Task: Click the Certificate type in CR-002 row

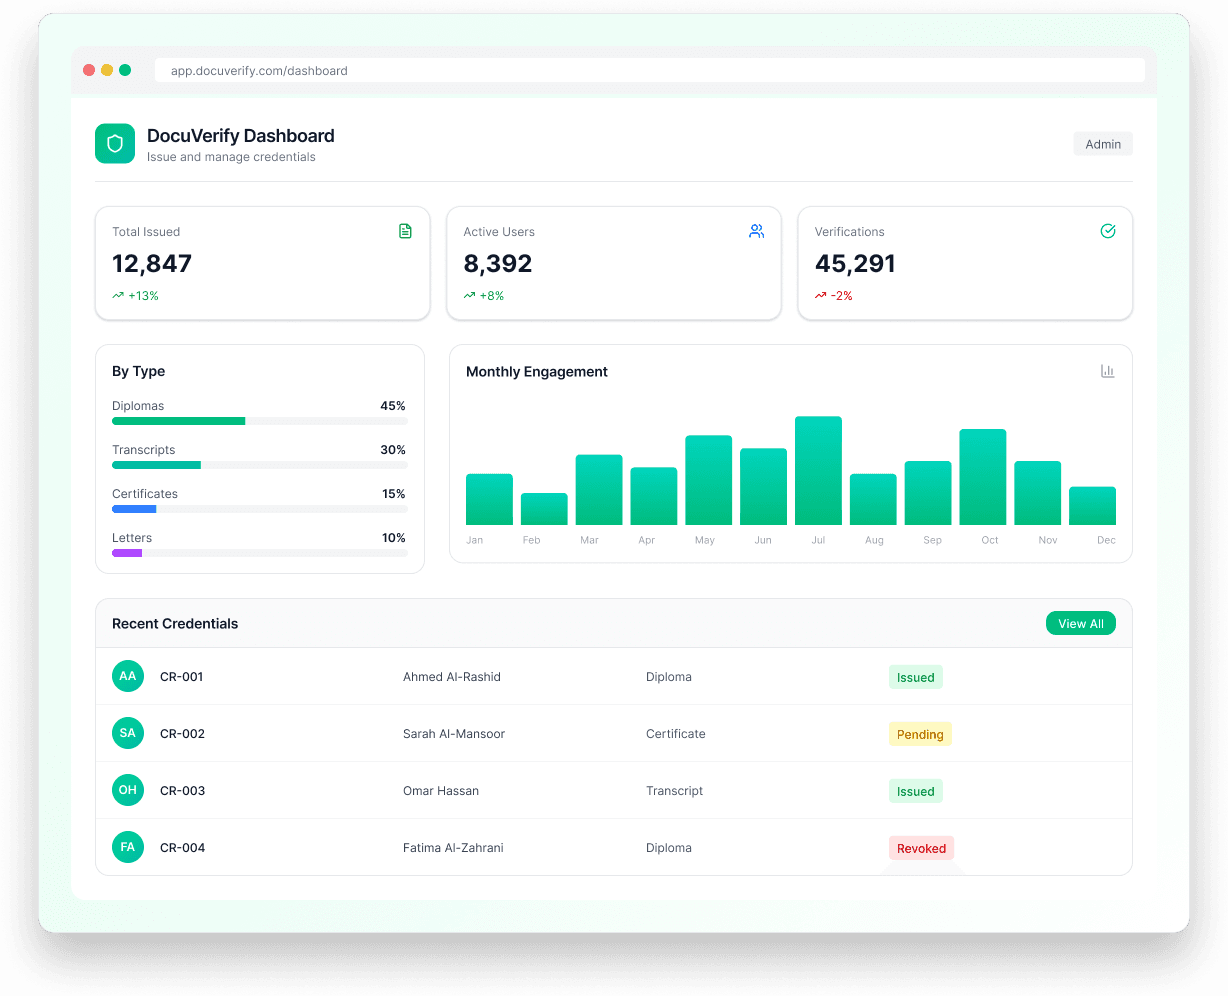Action: point(676,734)
